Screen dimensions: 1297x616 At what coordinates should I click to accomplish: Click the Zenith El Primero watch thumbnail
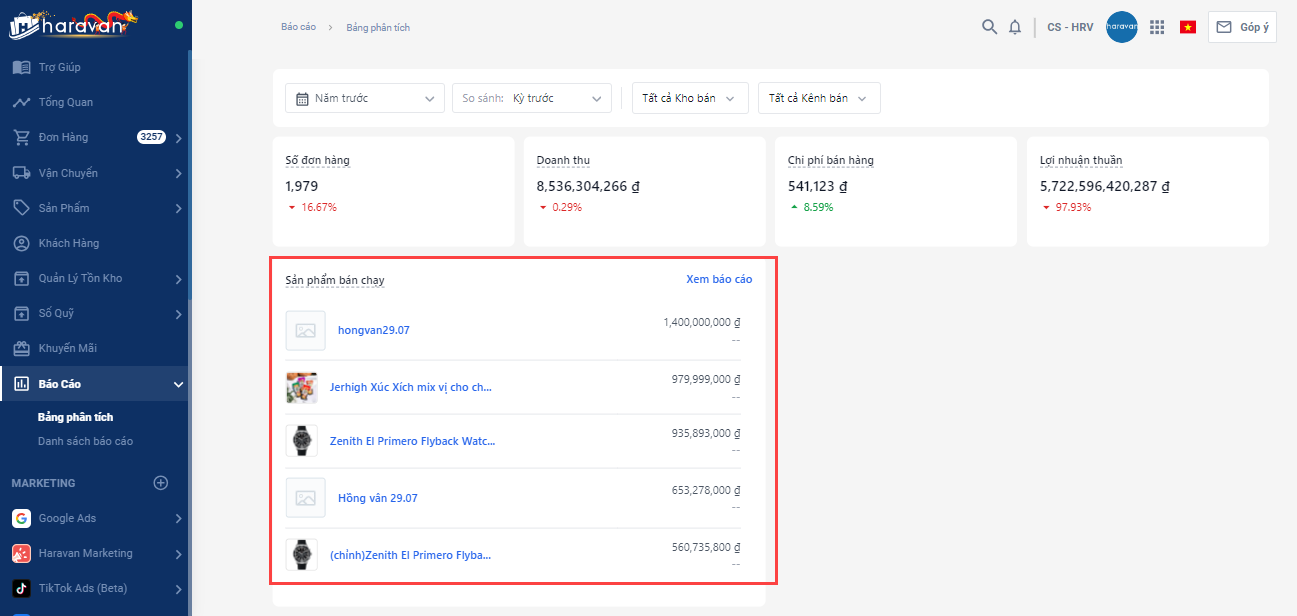[x=302, y=441]
